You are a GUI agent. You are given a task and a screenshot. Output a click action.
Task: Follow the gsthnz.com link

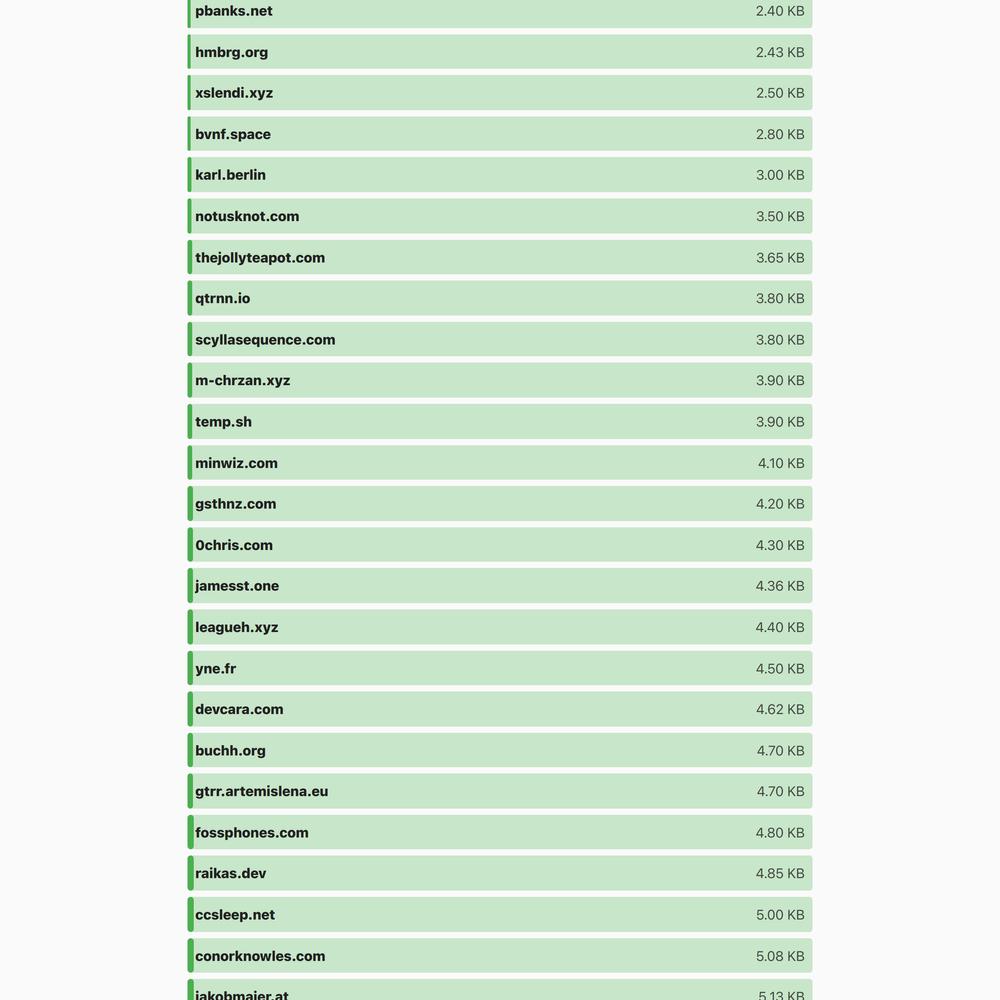point(236,504)
